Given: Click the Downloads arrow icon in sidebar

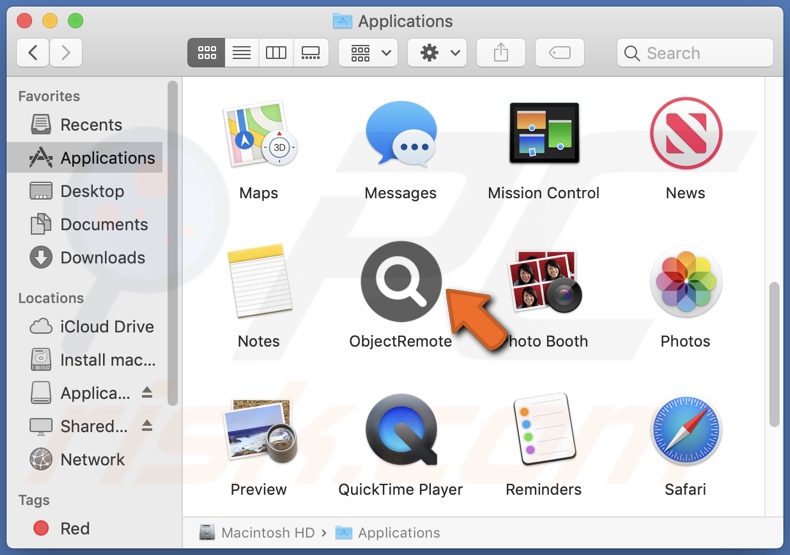Looking at the screenshot, I should point(41,257).
